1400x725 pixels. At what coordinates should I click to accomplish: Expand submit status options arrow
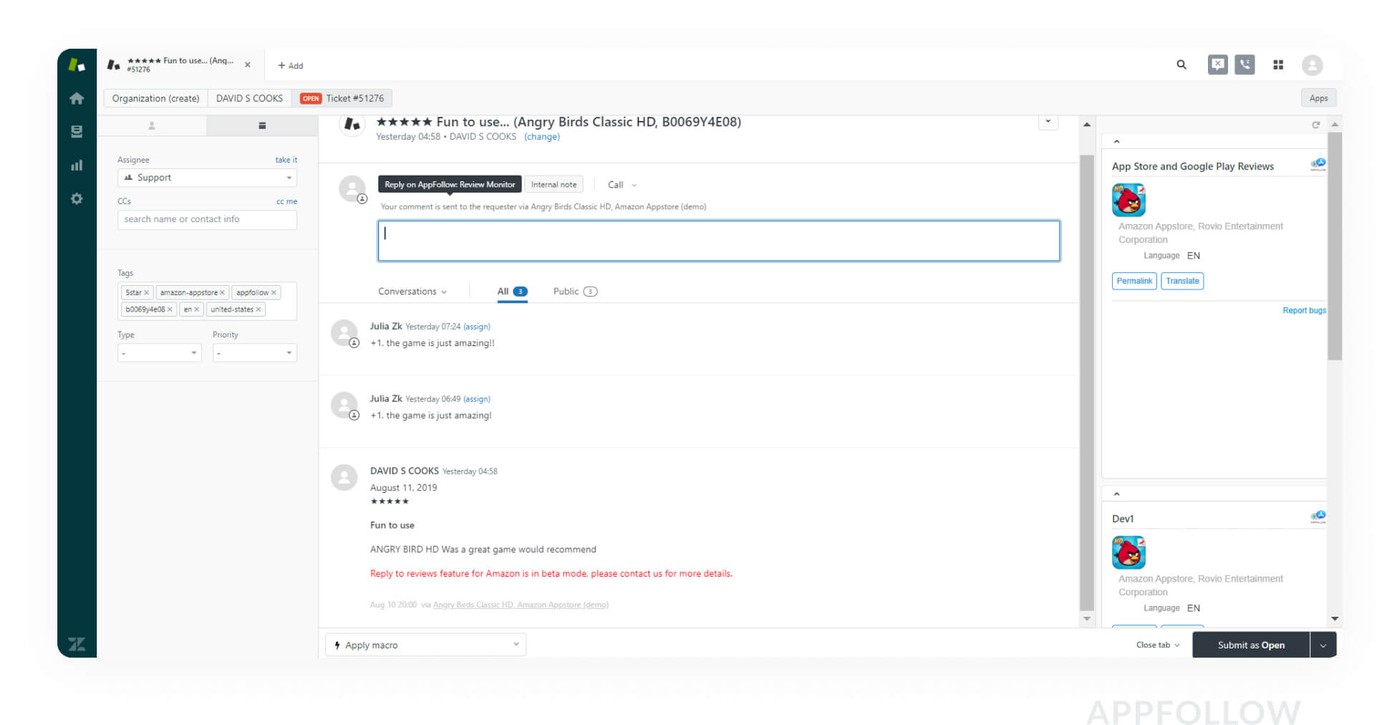tap(1323, 645)
